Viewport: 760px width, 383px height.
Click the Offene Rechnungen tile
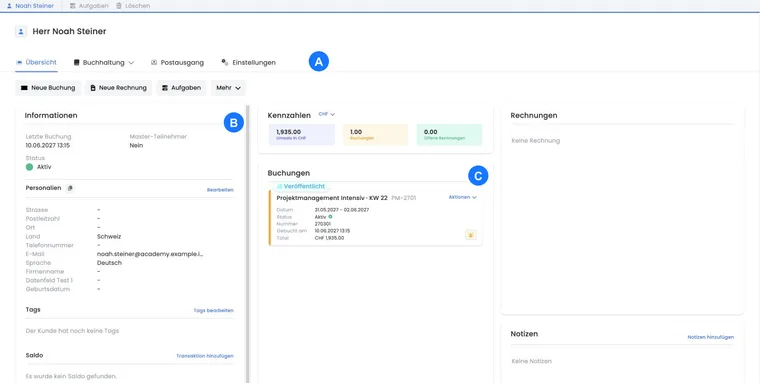pyautogui.click(x=449, y=135)
